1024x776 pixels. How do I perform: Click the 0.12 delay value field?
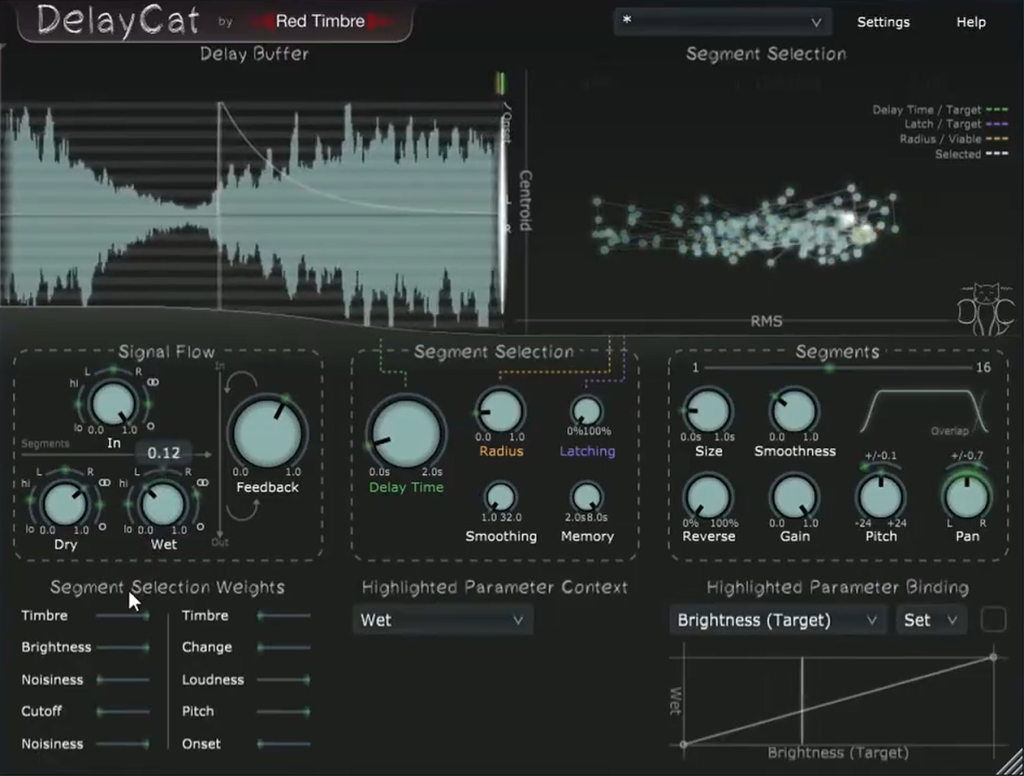click(x=164, y=453)
